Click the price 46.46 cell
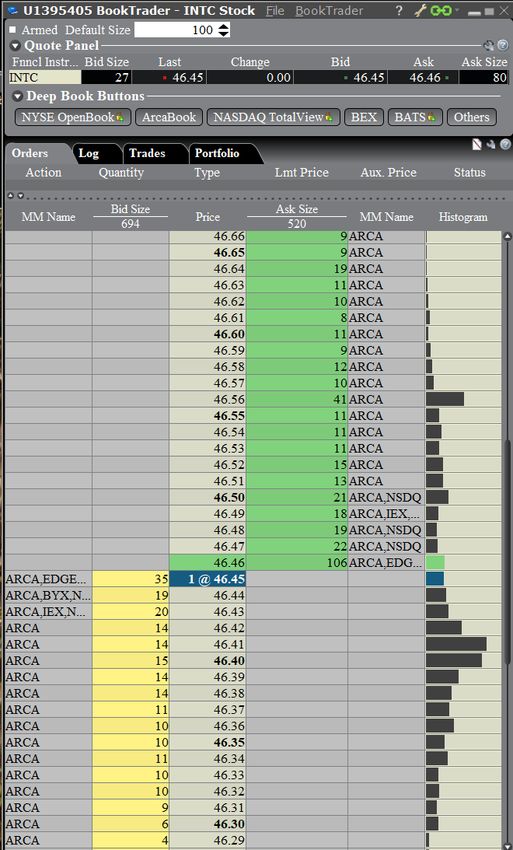 pyautogui.click(x=208, y=563)
